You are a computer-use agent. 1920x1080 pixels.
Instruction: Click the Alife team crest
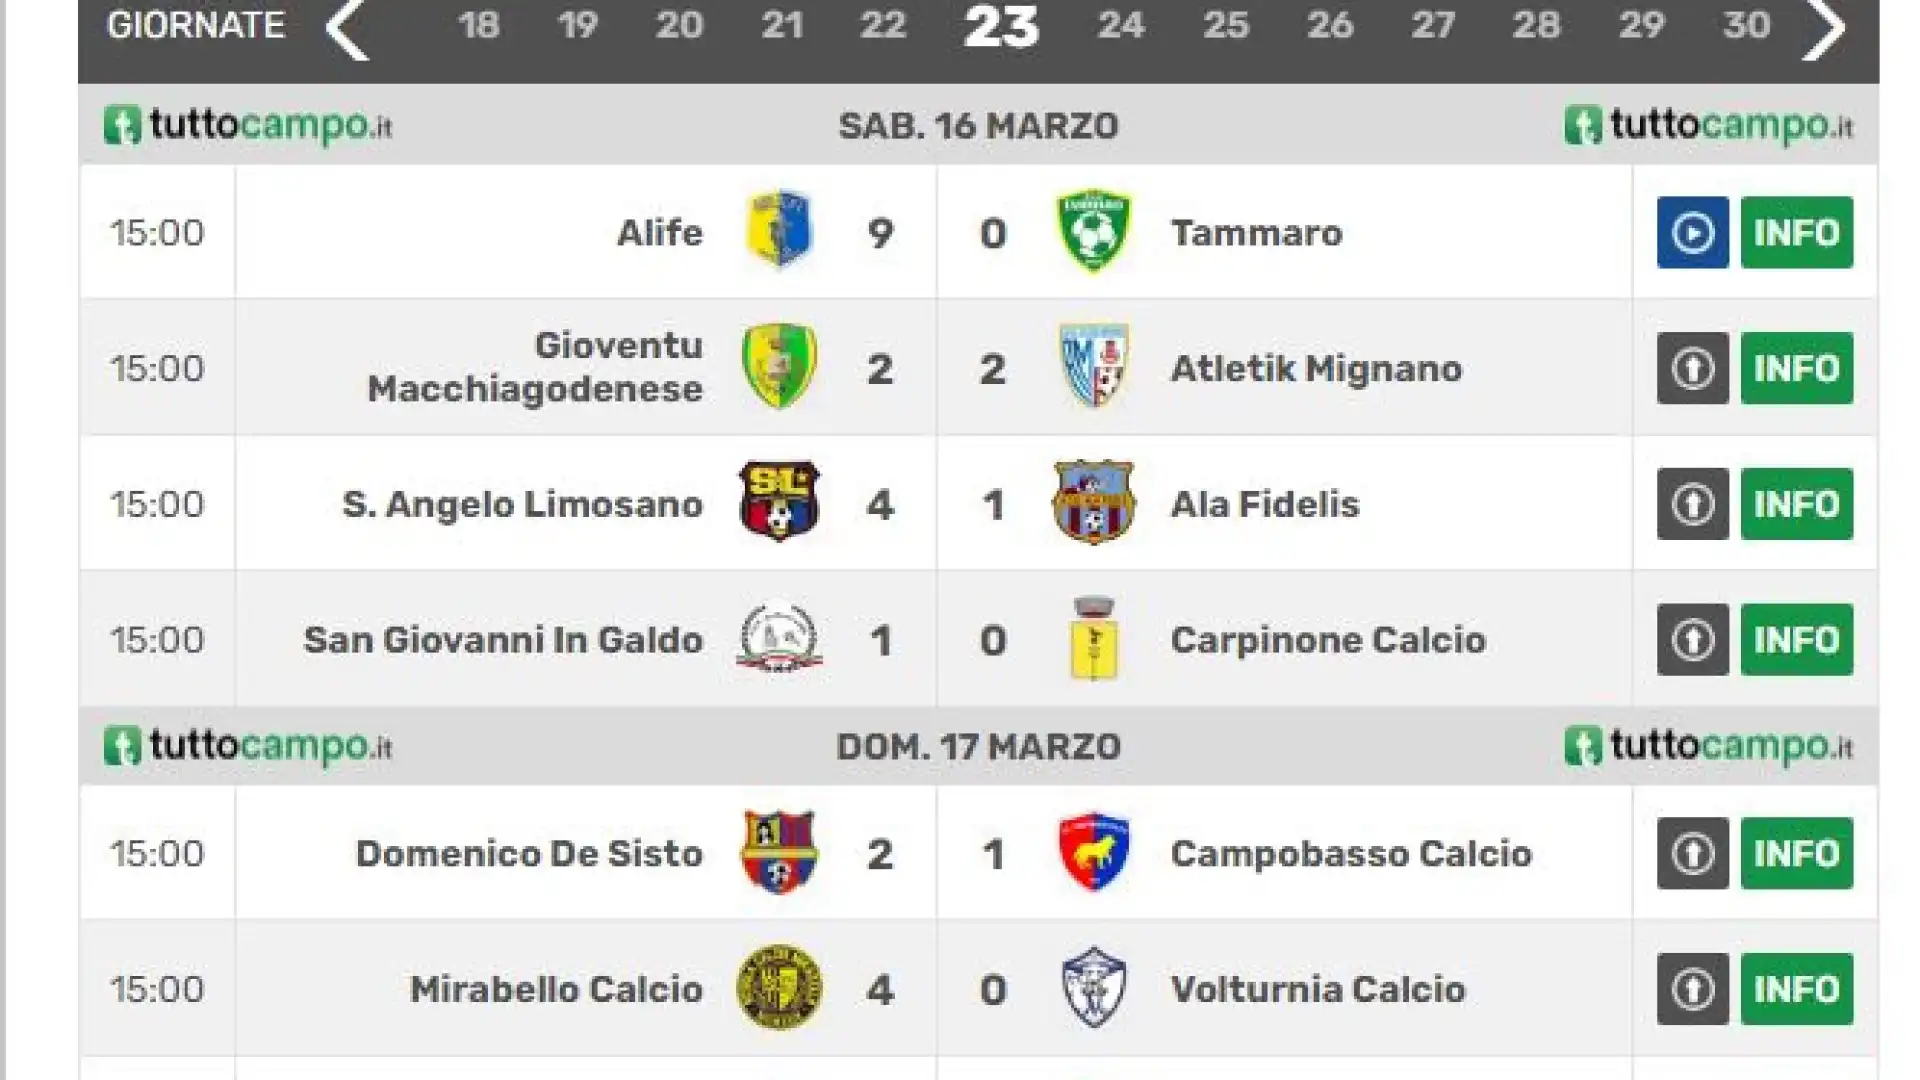tap(779, 230)
